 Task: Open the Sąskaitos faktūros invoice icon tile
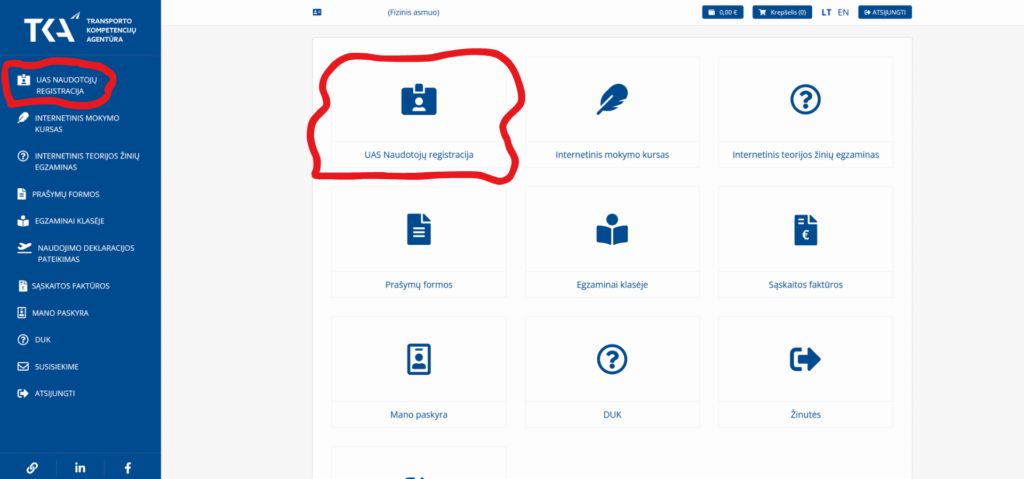coord(805,229)
